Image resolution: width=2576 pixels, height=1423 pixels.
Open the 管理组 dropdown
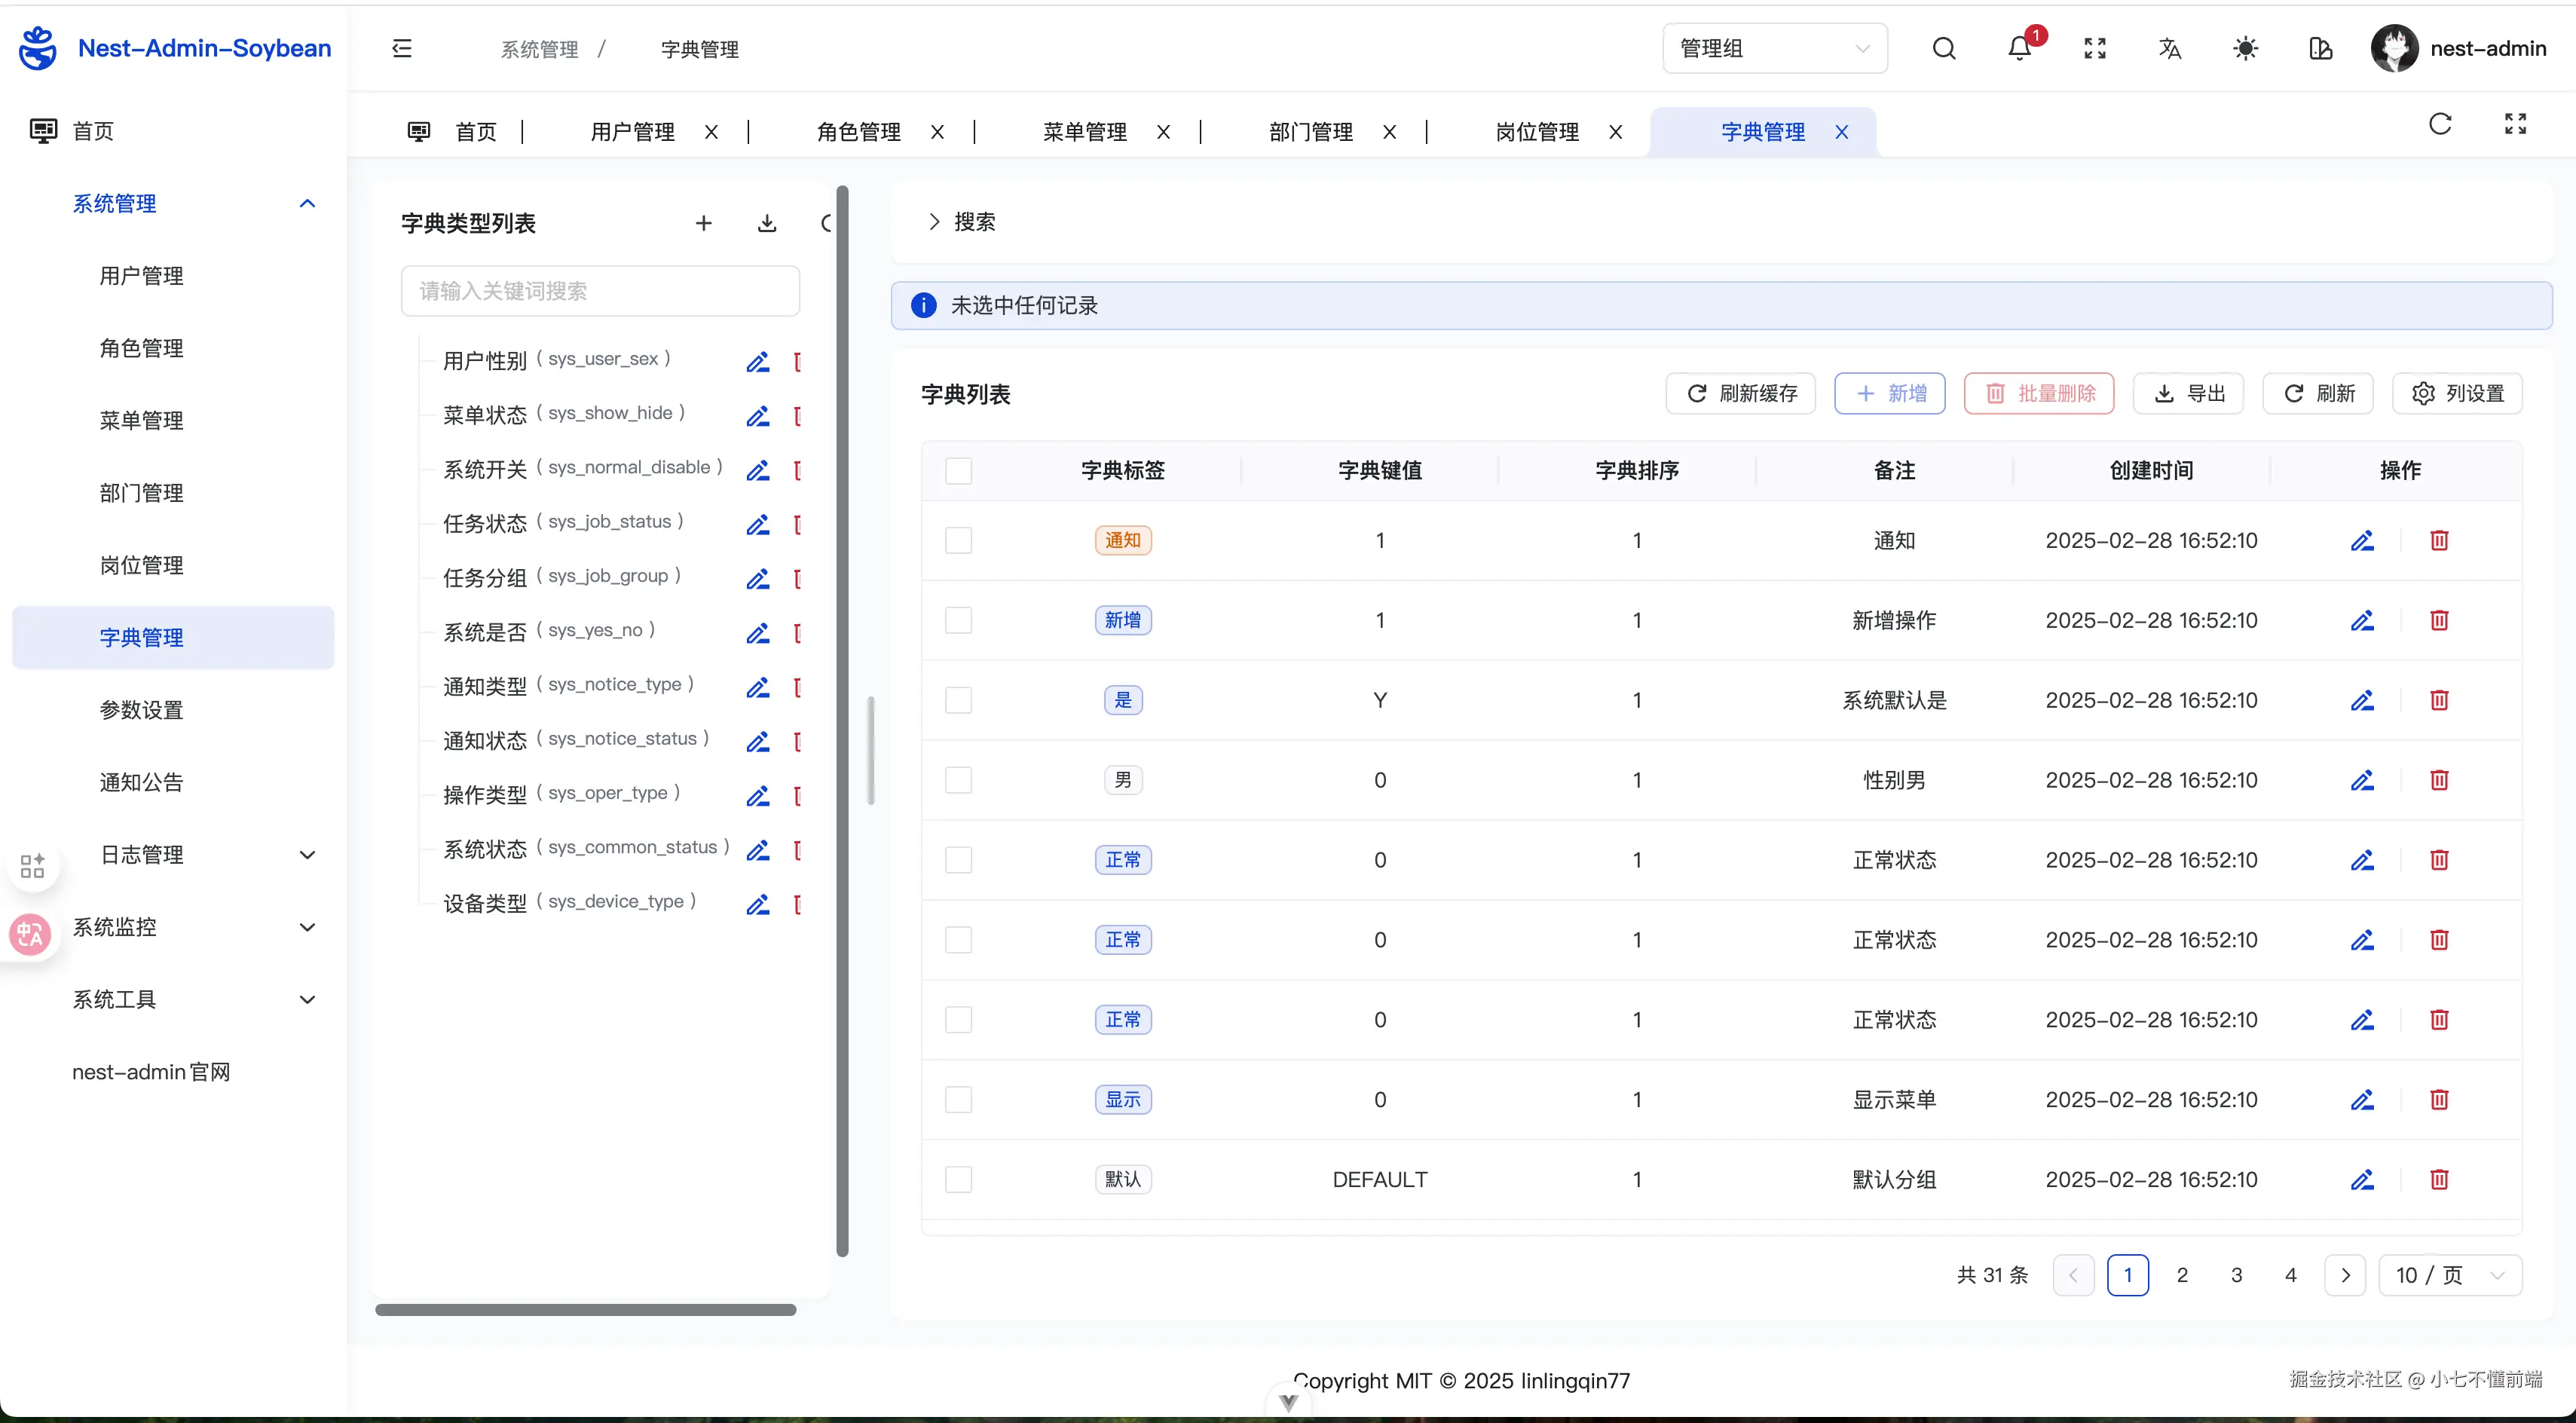(x=1774, y=49)
